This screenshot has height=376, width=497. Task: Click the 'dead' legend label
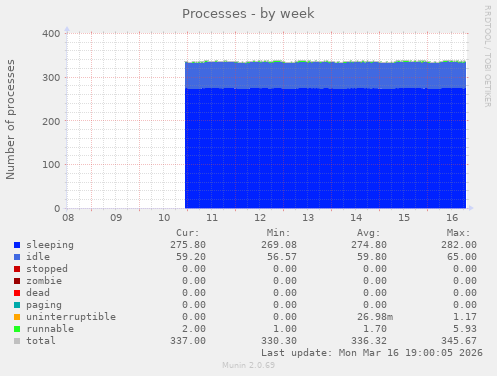[38, 293]
